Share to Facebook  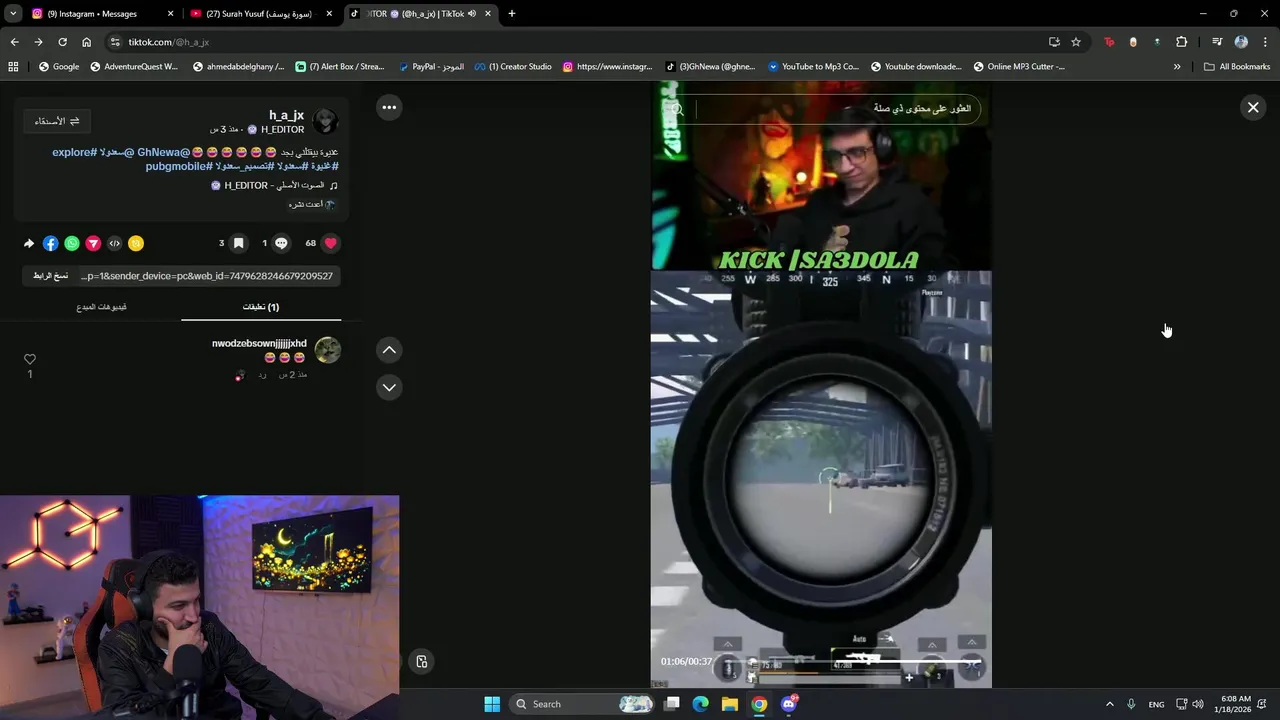click(50, 243)
